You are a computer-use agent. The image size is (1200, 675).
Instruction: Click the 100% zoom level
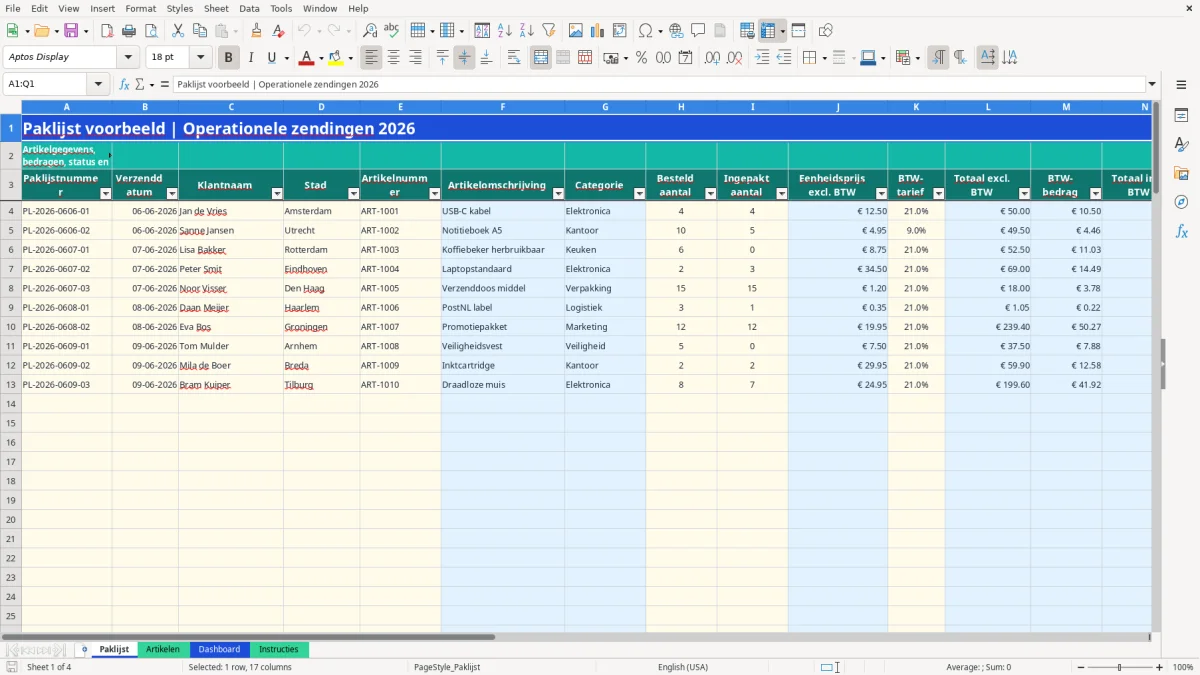1182,667
